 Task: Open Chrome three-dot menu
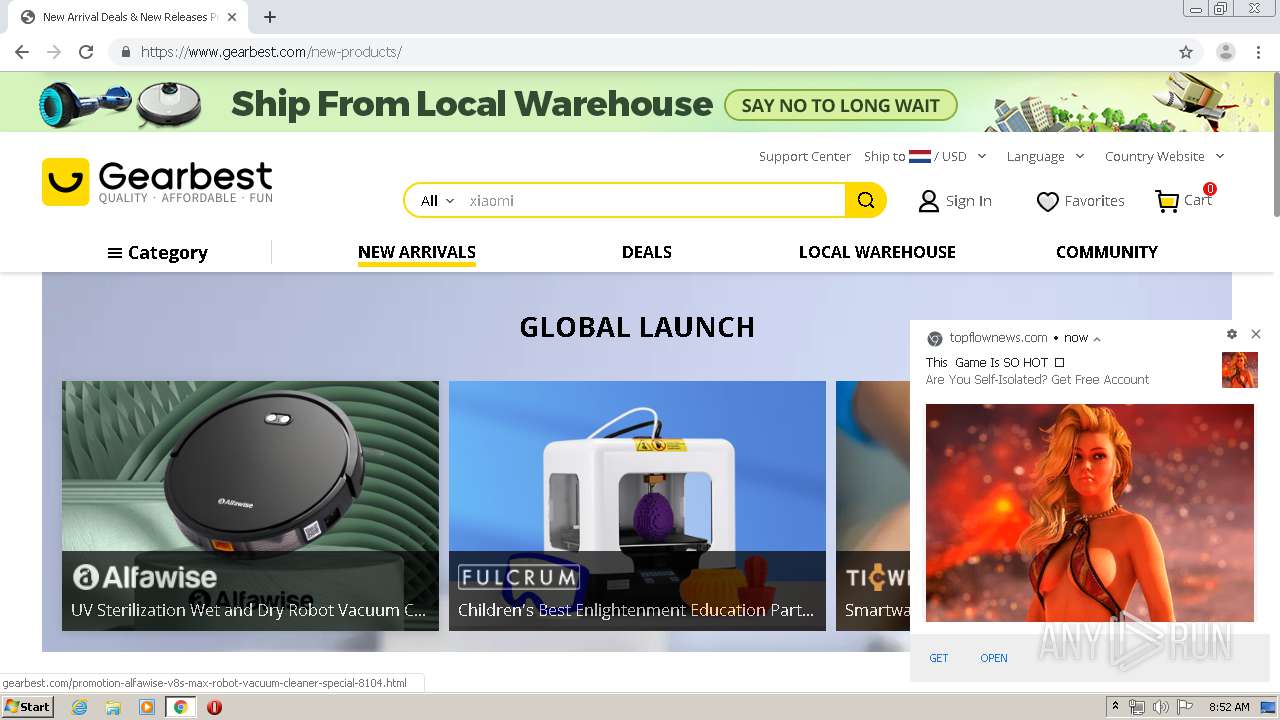1258,52
